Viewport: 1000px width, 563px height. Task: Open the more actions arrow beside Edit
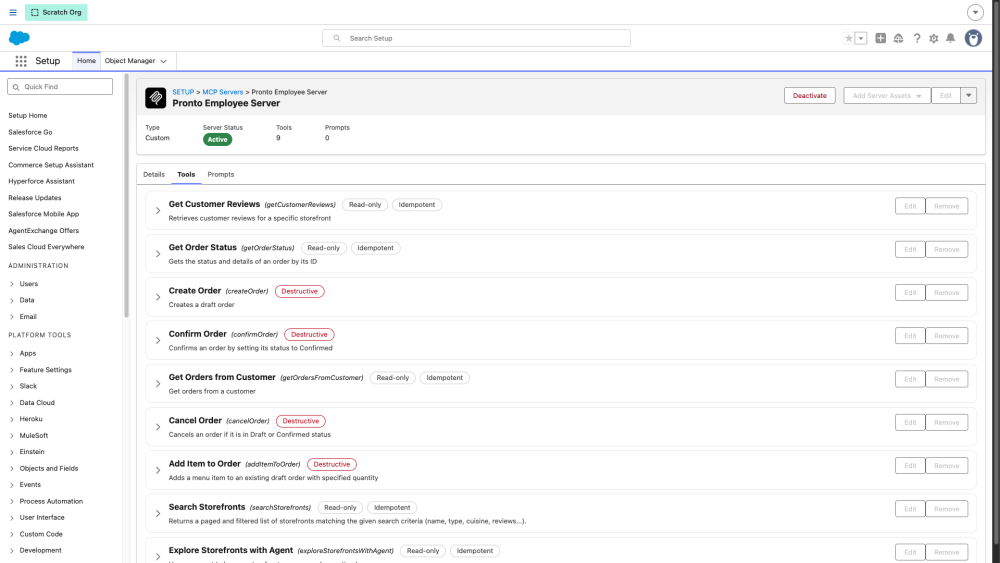click(968, 96)
